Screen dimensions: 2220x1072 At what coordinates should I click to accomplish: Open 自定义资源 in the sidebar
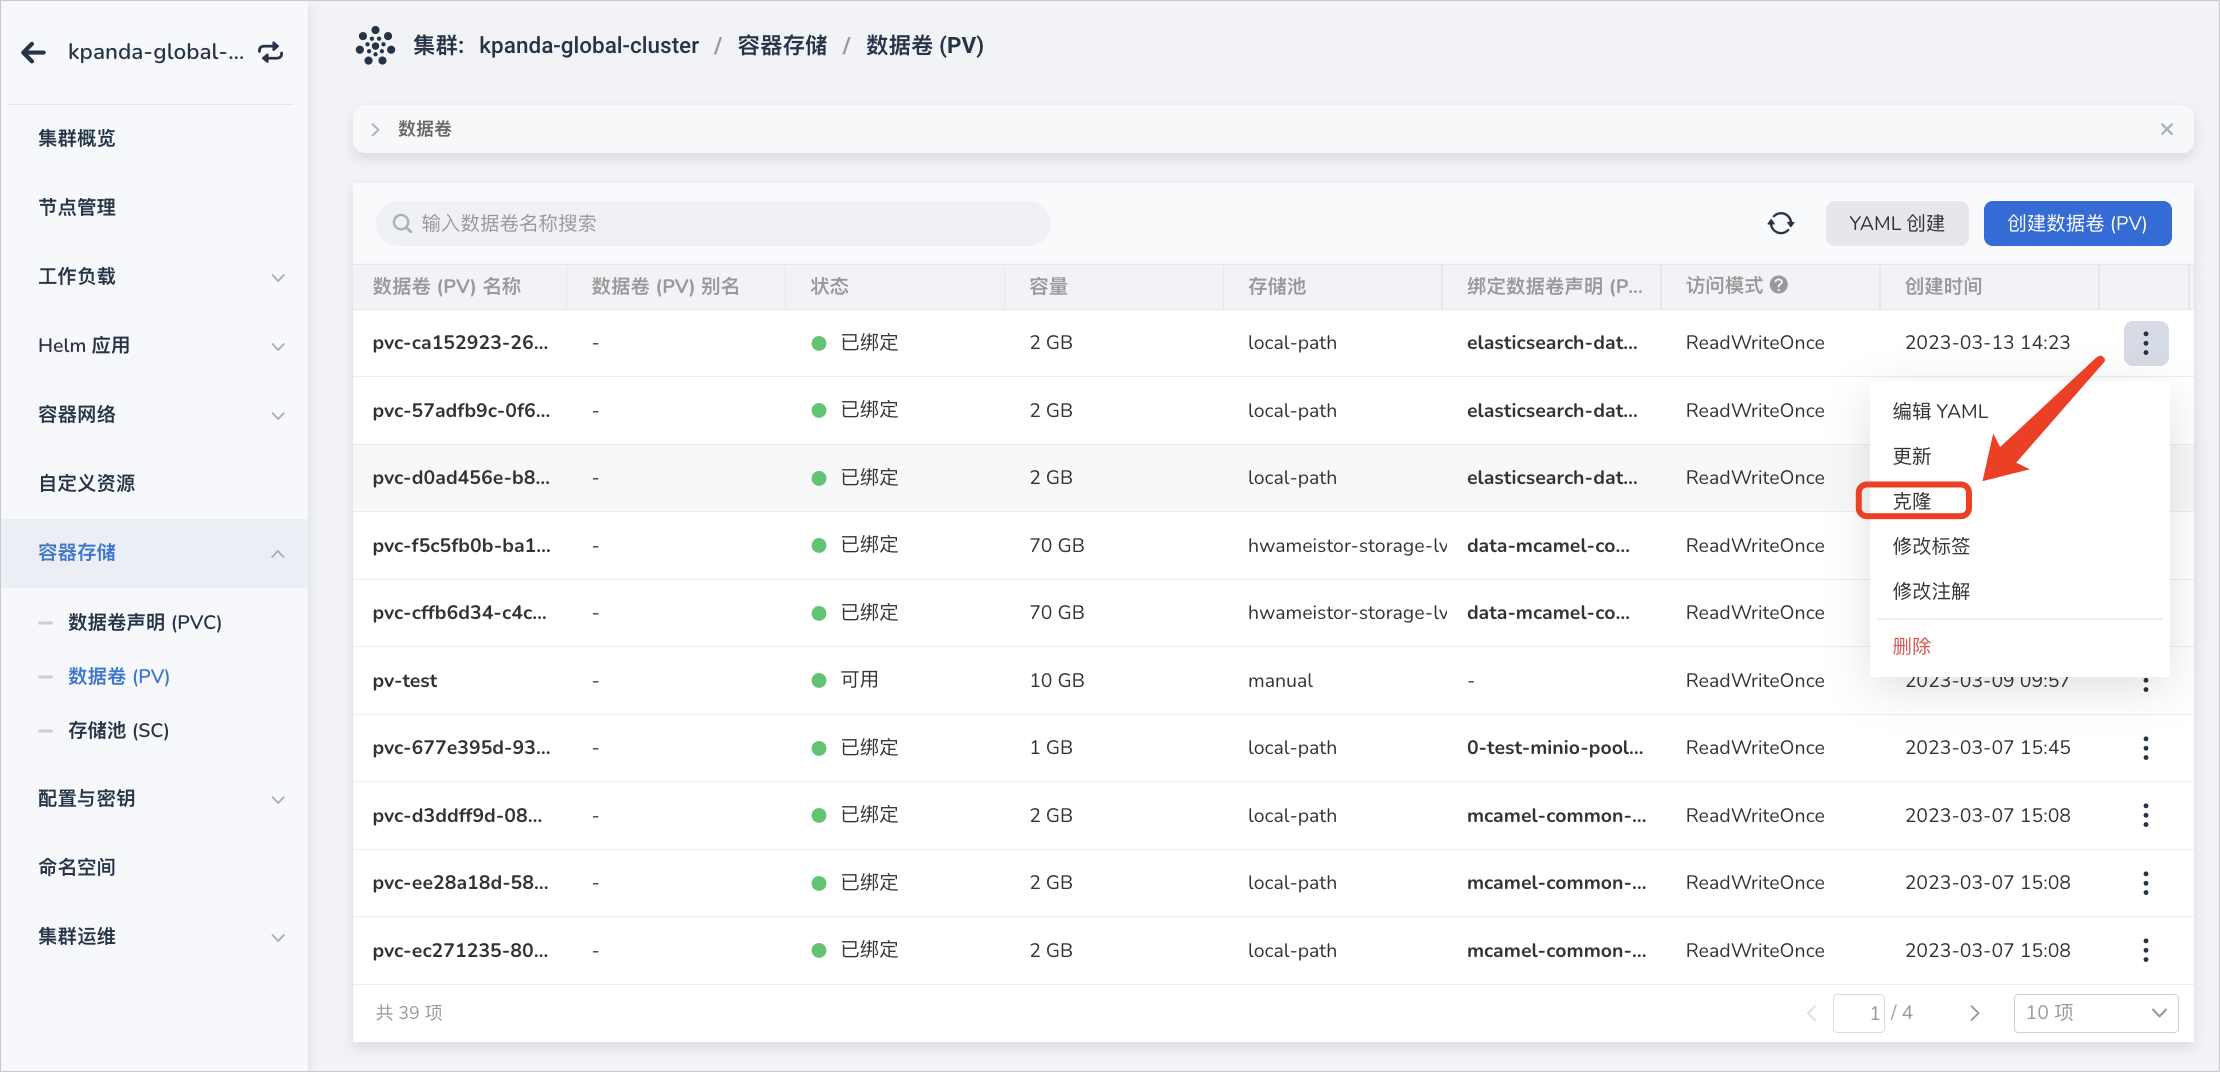tap(87, 483)
